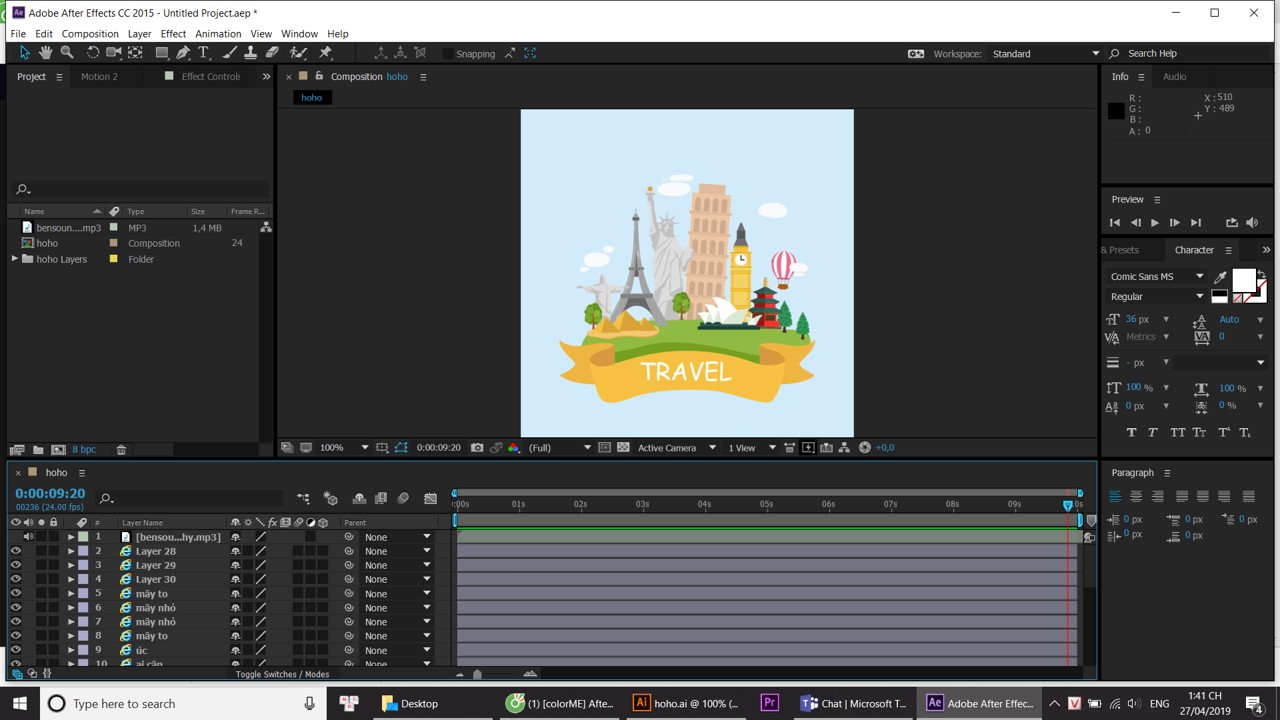Open the Composition menu
Image resolution: width=1280 pixels, height=720 pixels.
coord(90,34)
